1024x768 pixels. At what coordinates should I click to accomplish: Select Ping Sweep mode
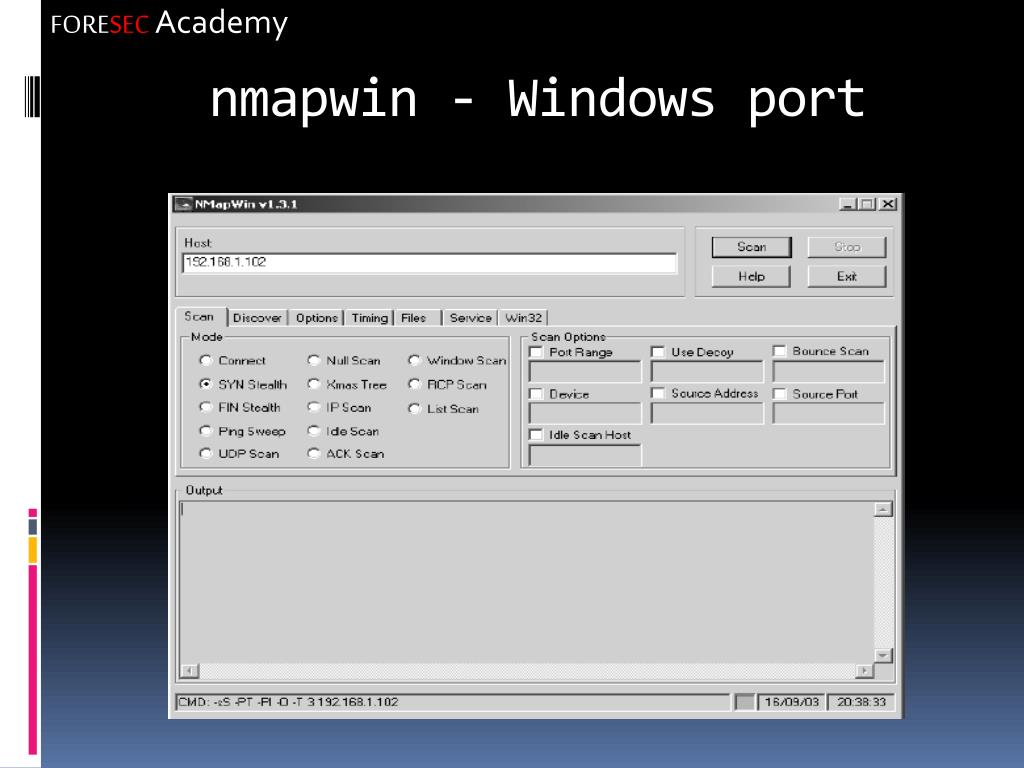206,431
